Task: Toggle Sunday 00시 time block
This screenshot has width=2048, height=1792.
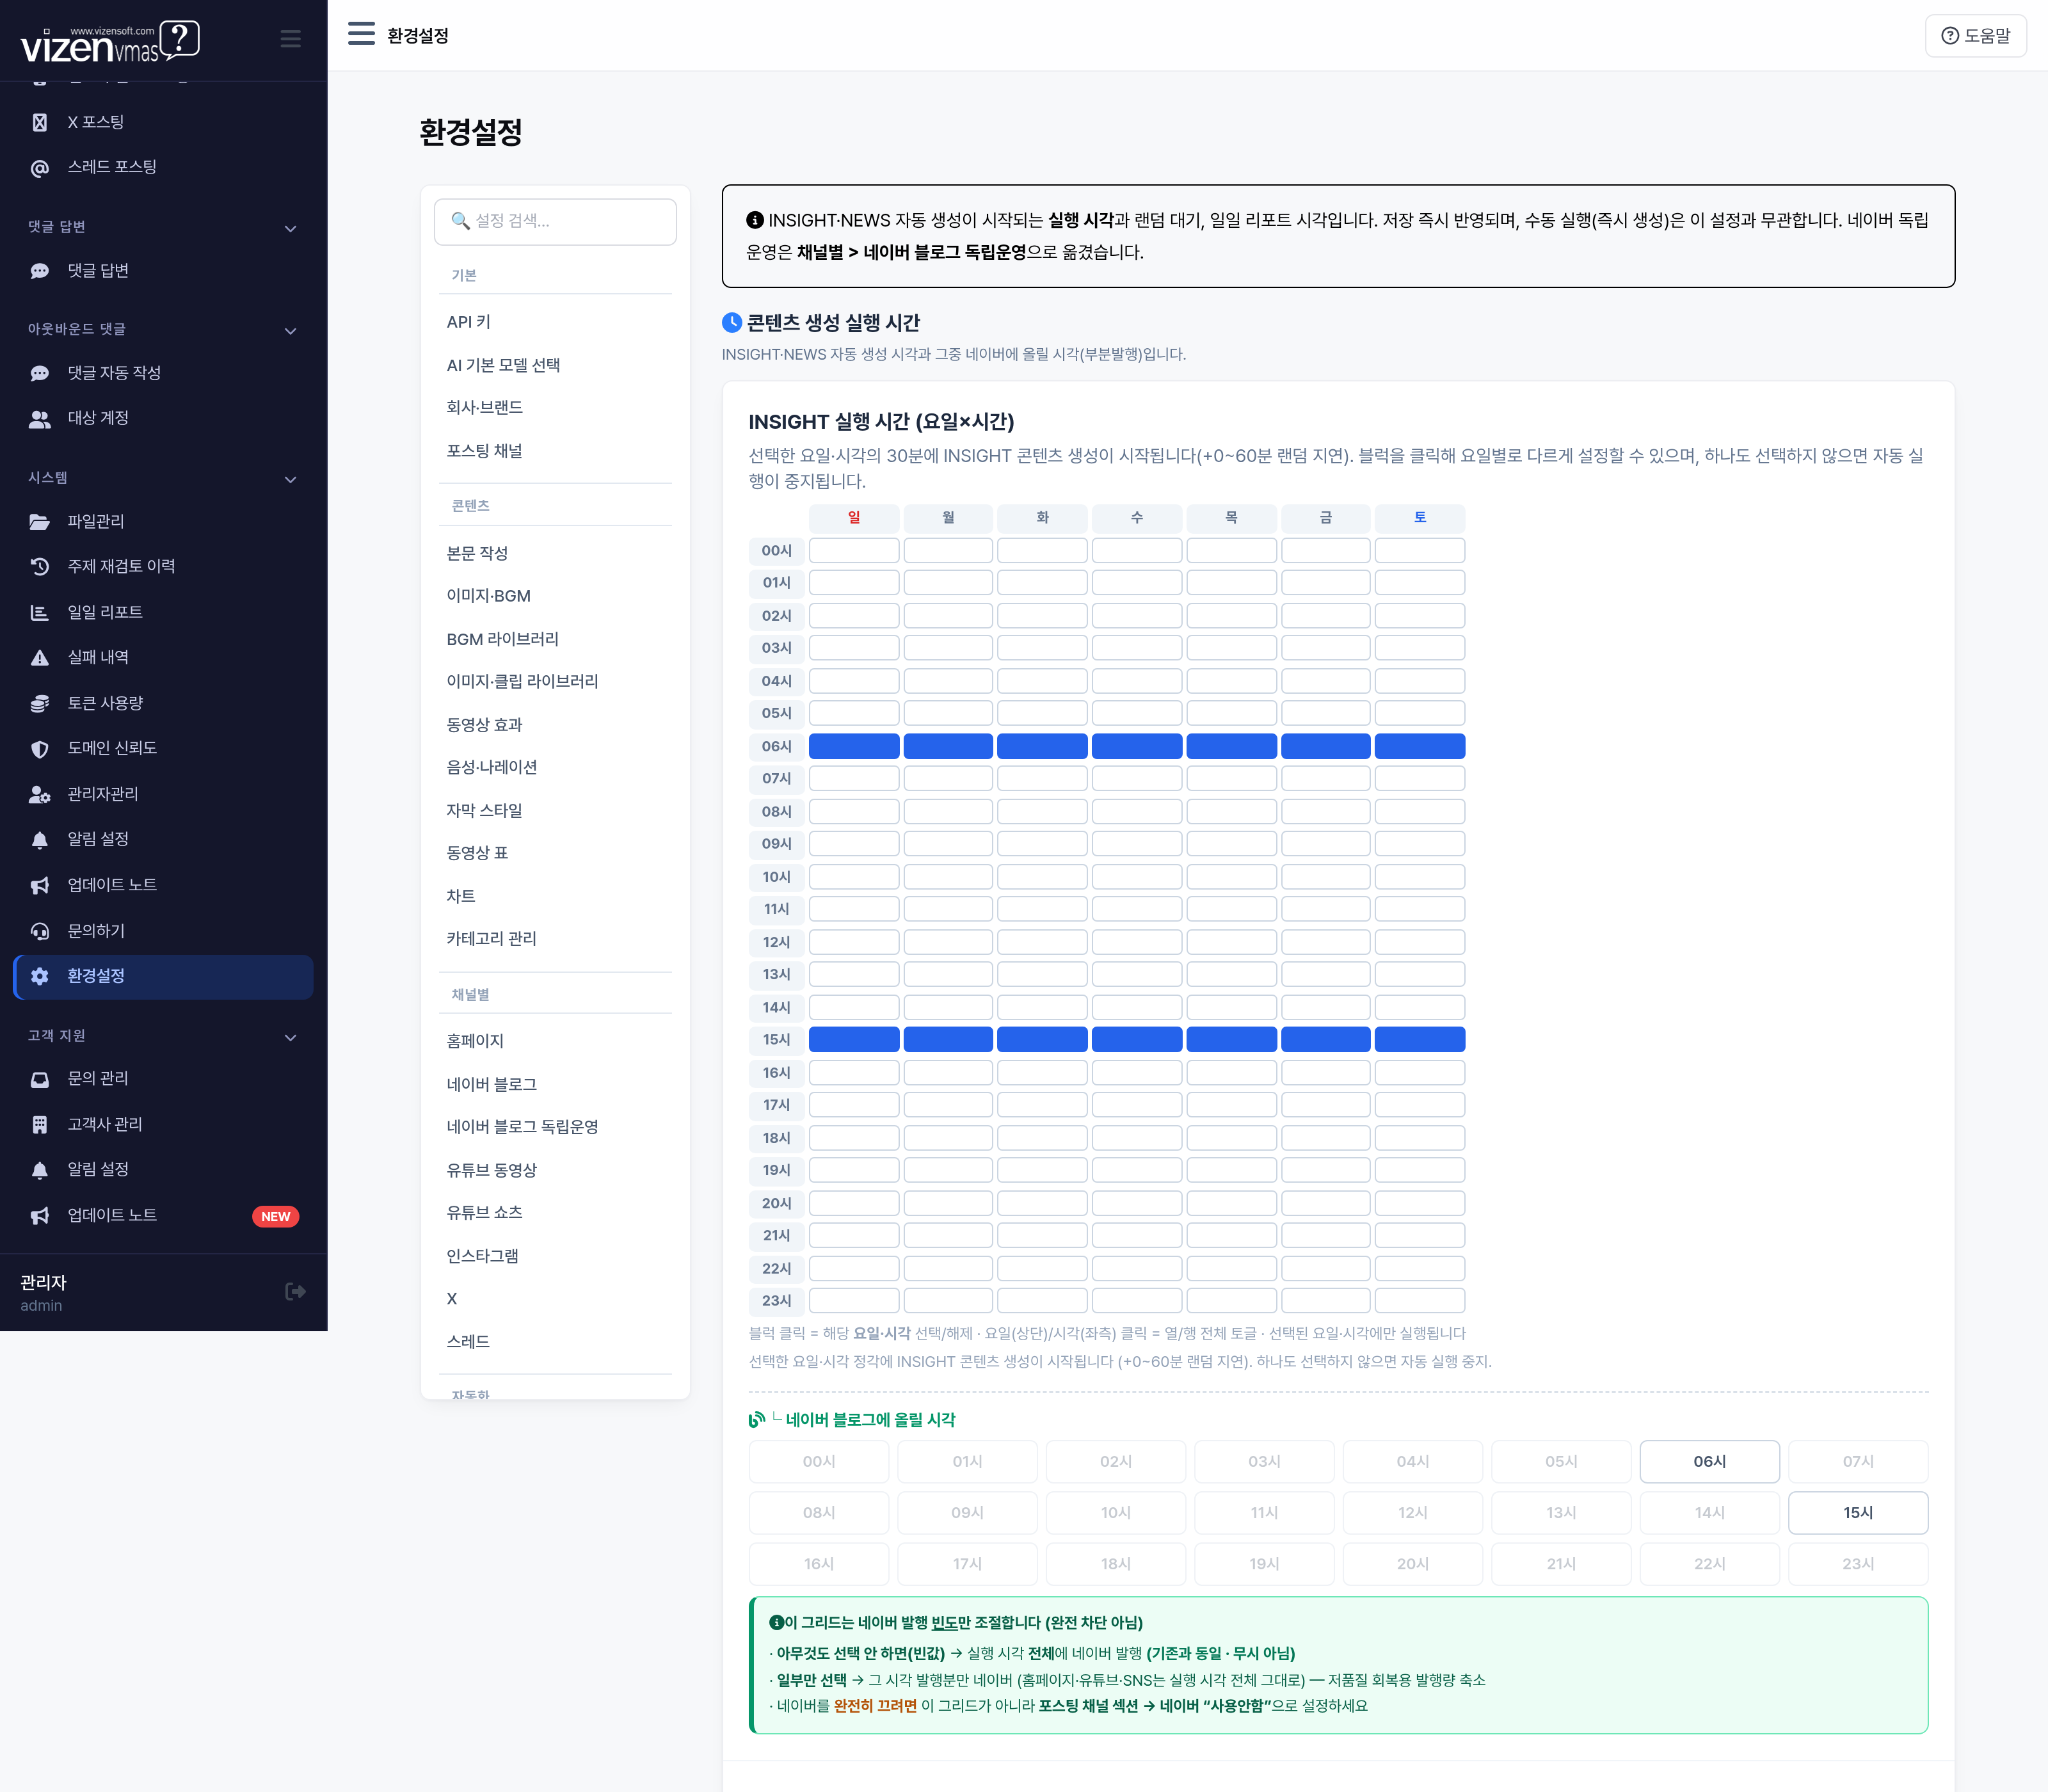Action: pyautogui.click(x=853, y=550)
